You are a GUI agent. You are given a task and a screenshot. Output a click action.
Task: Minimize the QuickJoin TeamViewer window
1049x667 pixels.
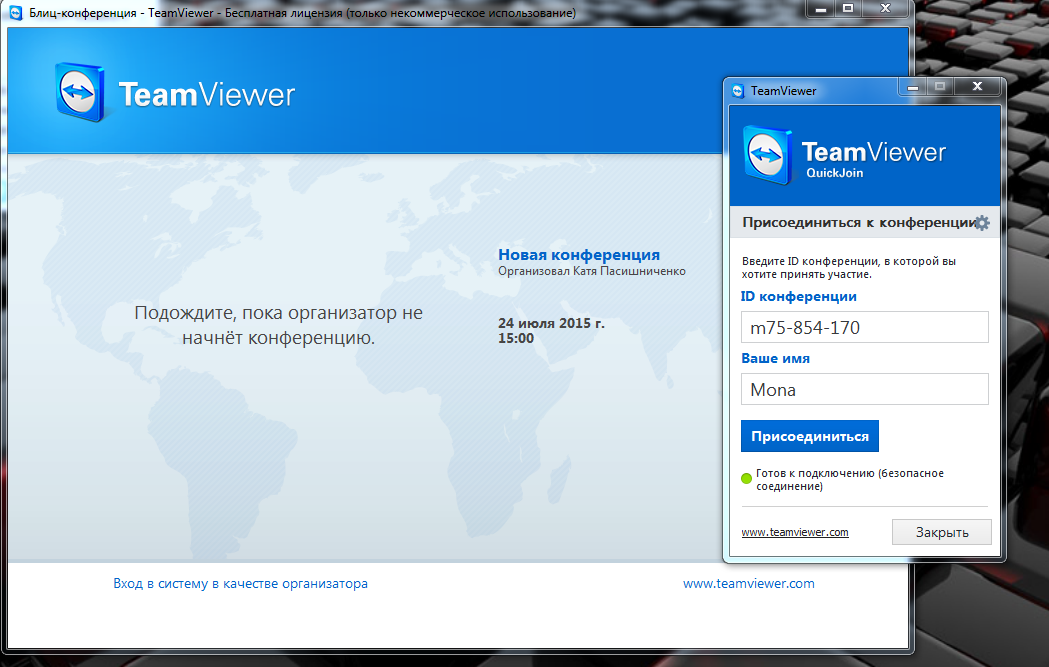(x=913, y=86)
